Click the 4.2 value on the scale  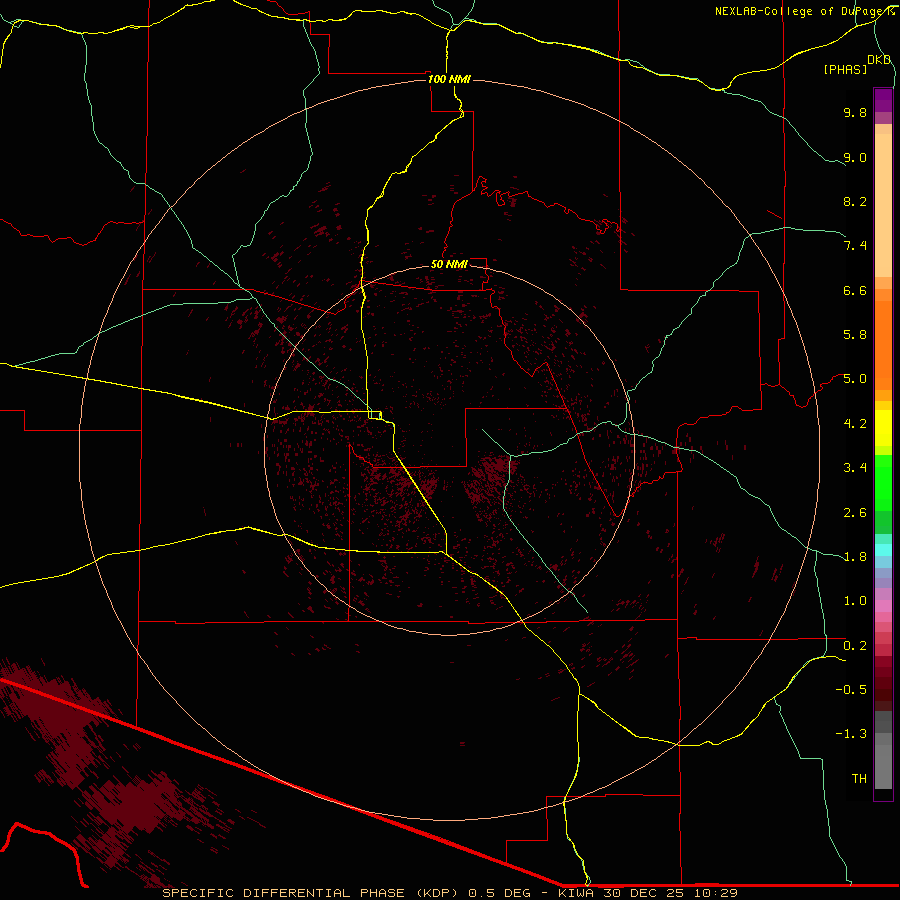tap(855, 424)
